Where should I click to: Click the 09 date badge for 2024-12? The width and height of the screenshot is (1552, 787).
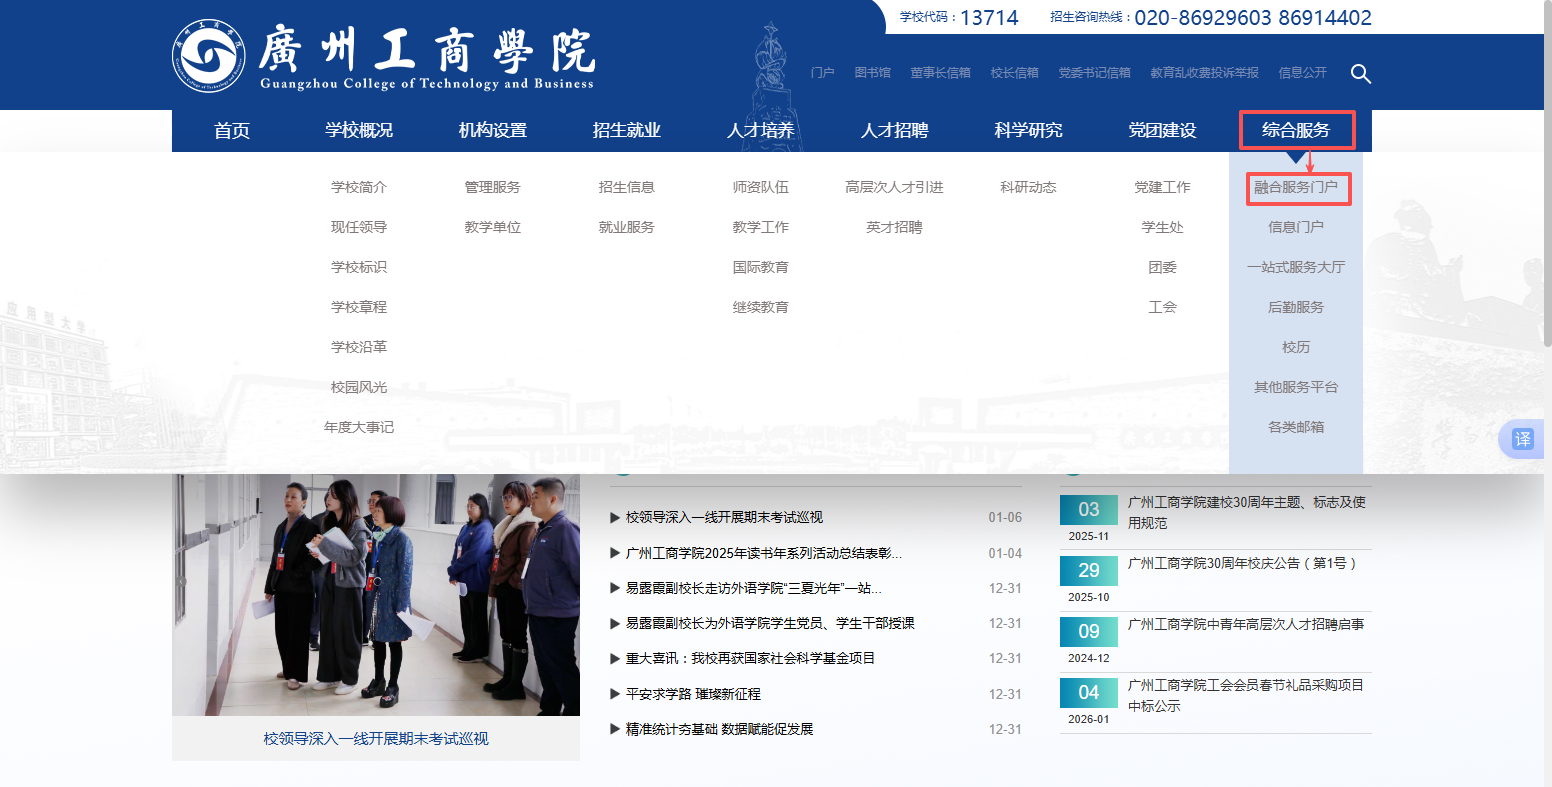1088,632
